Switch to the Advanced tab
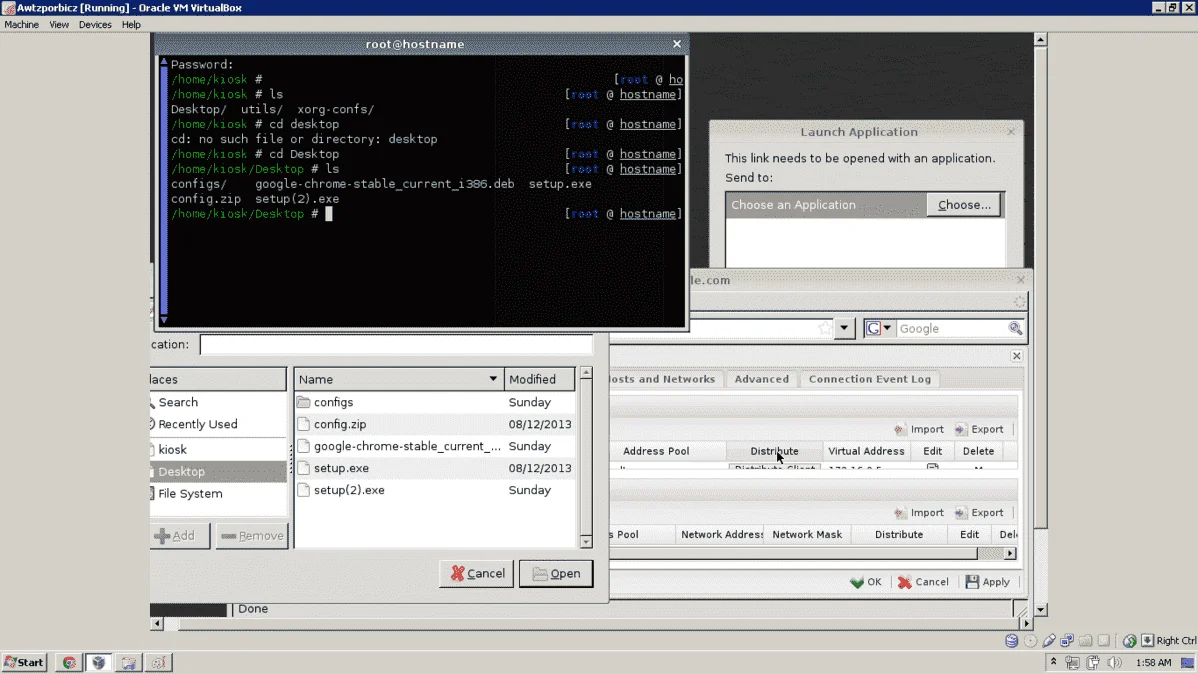 point(761,379)
